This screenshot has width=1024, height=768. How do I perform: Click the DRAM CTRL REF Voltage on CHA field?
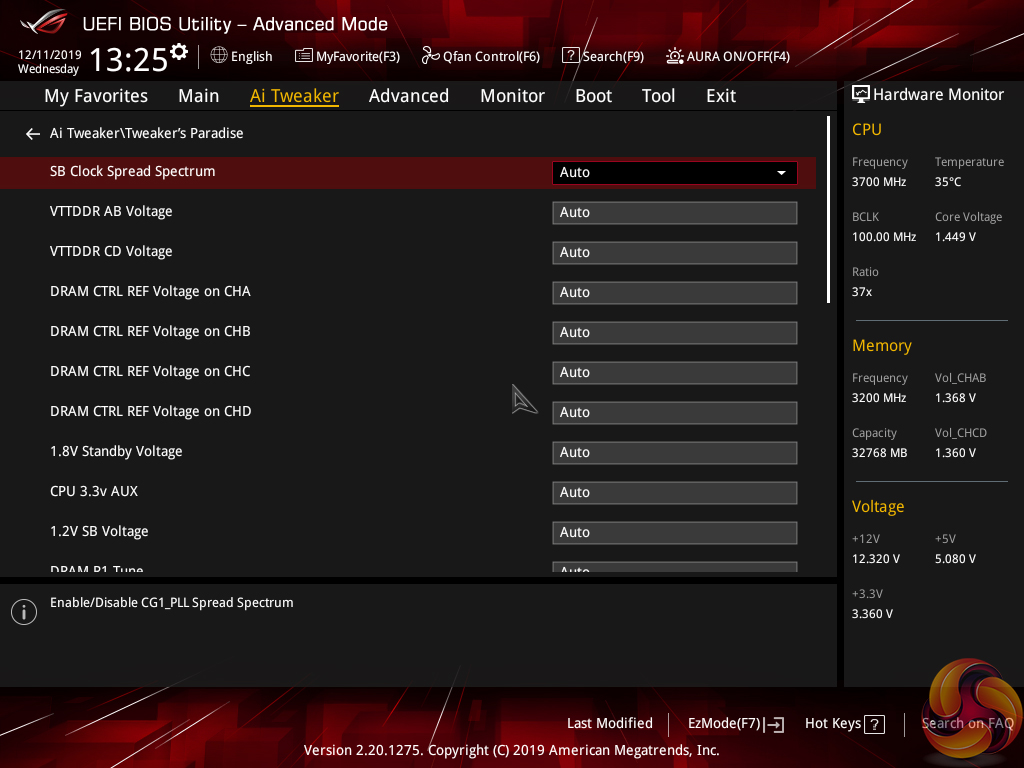tap(674, 292)
